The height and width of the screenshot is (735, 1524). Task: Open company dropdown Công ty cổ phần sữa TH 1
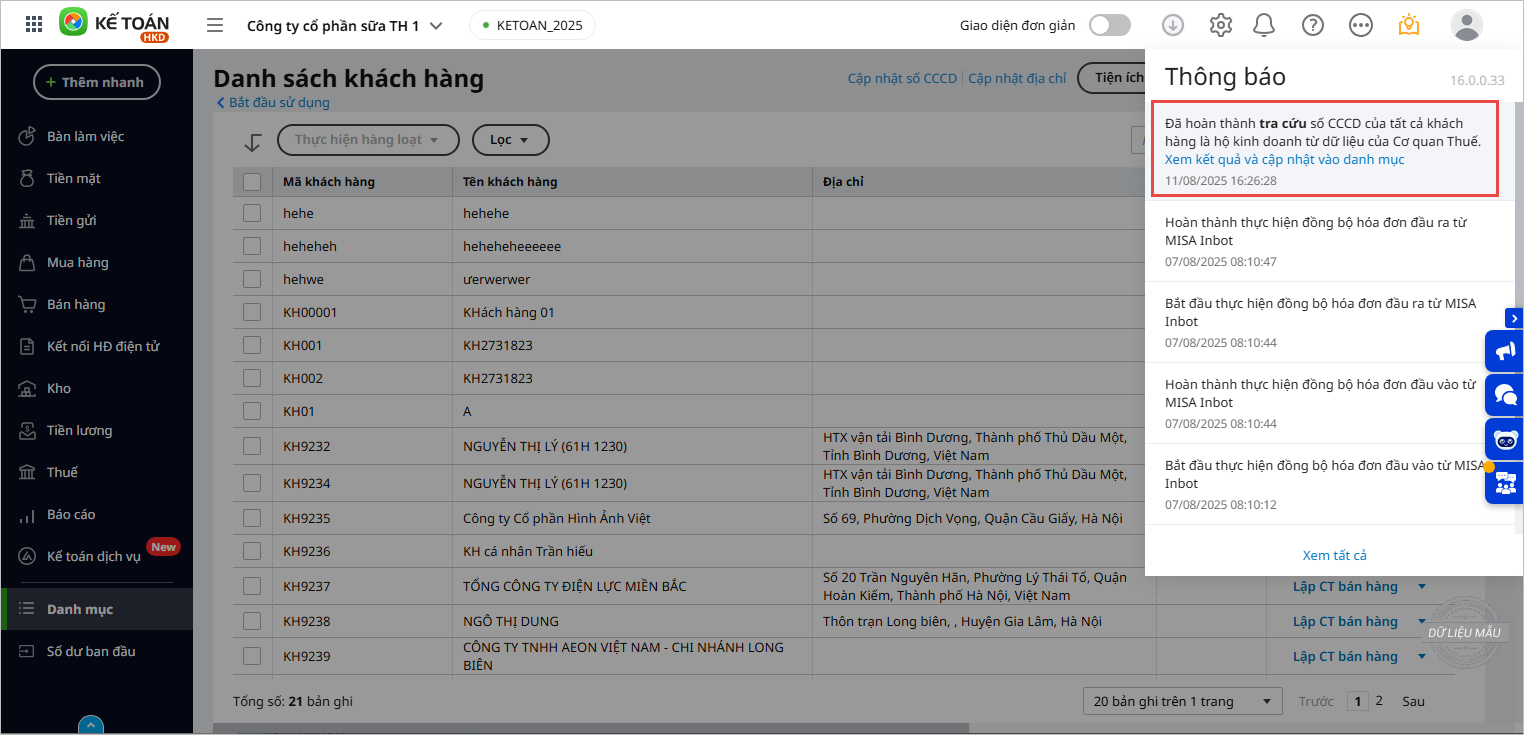tap(345, 26)
